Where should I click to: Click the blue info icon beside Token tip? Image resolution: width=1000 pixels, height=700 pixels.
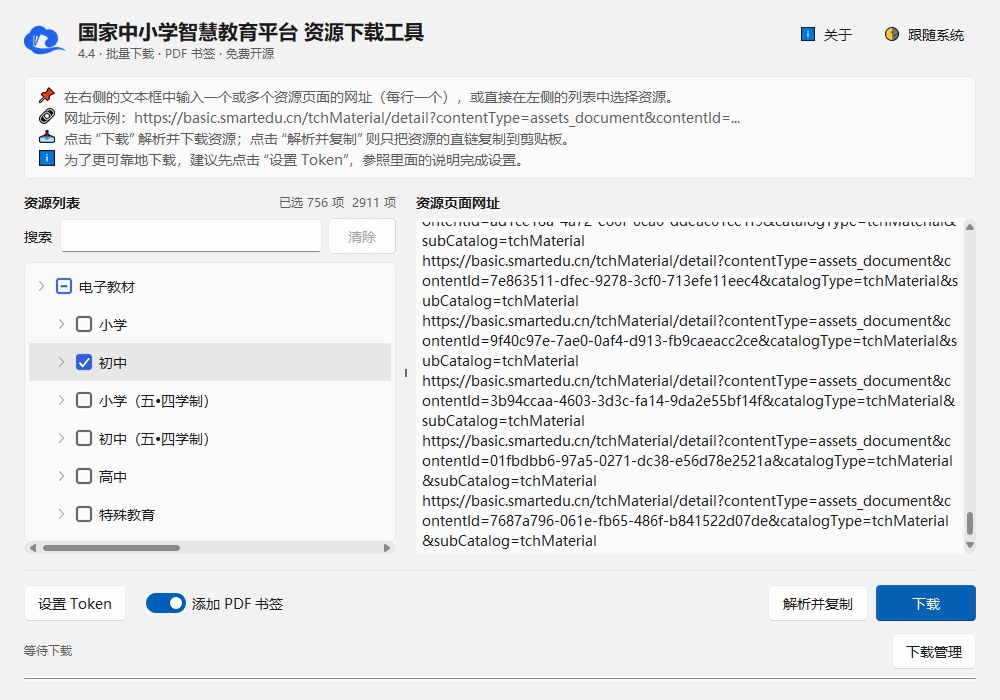(47, 159)
